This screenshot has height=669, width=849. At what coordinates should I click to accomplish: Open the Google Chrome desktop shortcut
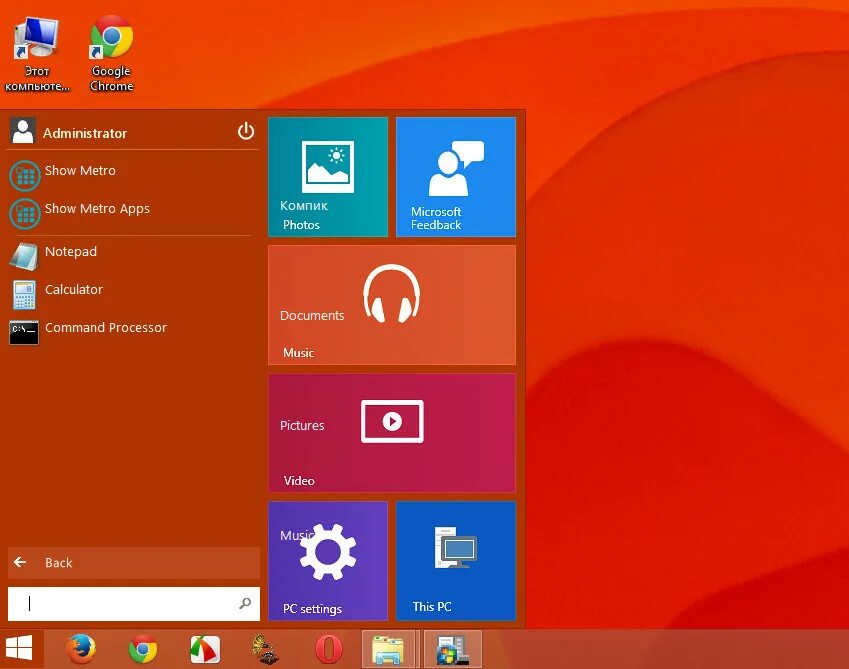112,54
